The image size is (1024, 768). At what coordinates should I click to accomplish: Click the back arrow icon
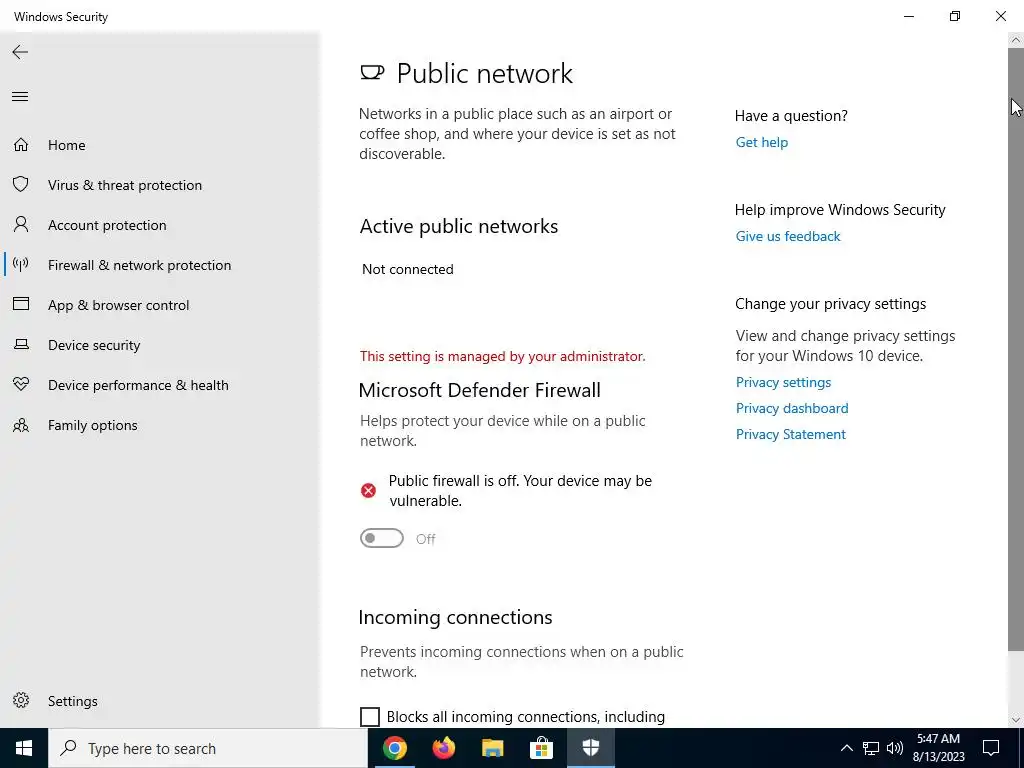20,52
